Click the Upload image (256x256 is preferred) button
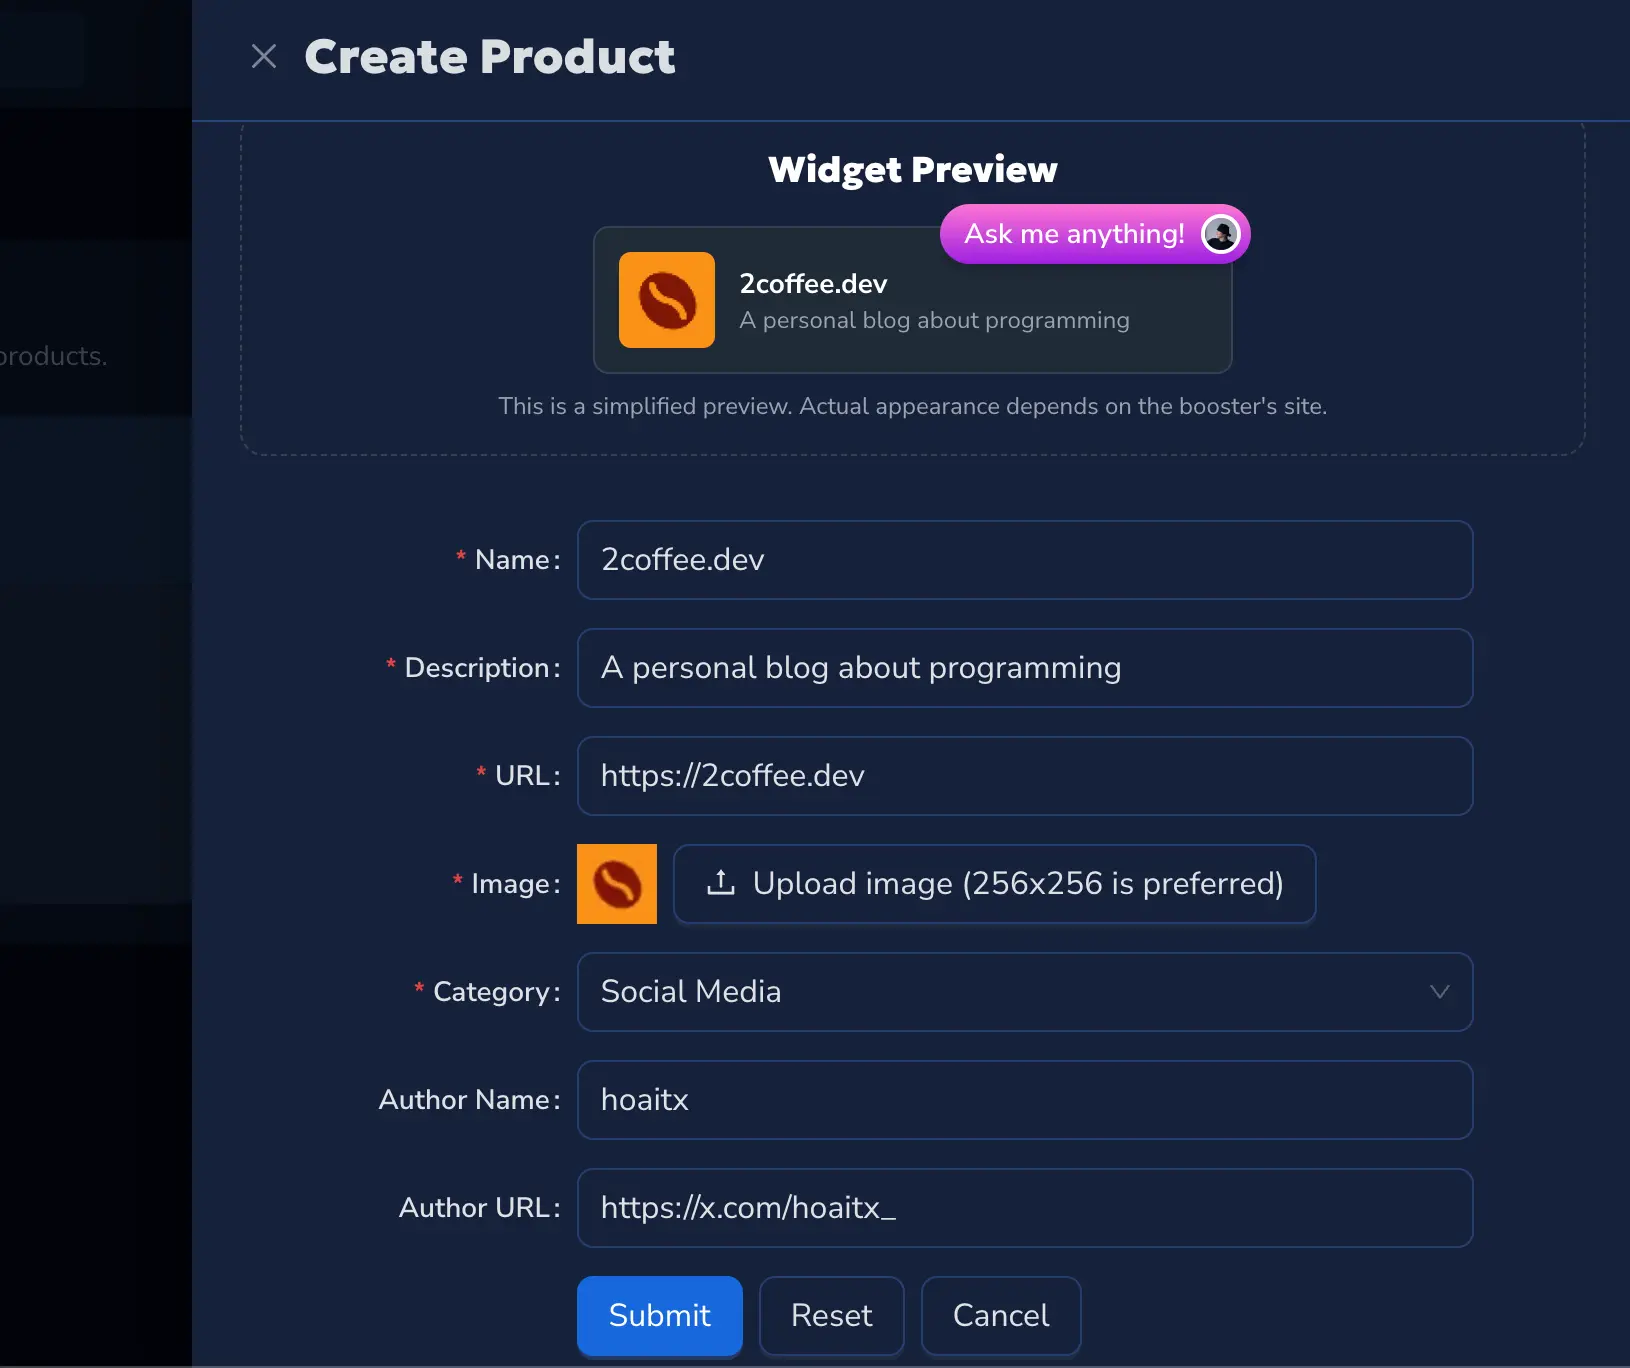The width and height of the screenshot is (1630, 1368). (x=995, y=883)
